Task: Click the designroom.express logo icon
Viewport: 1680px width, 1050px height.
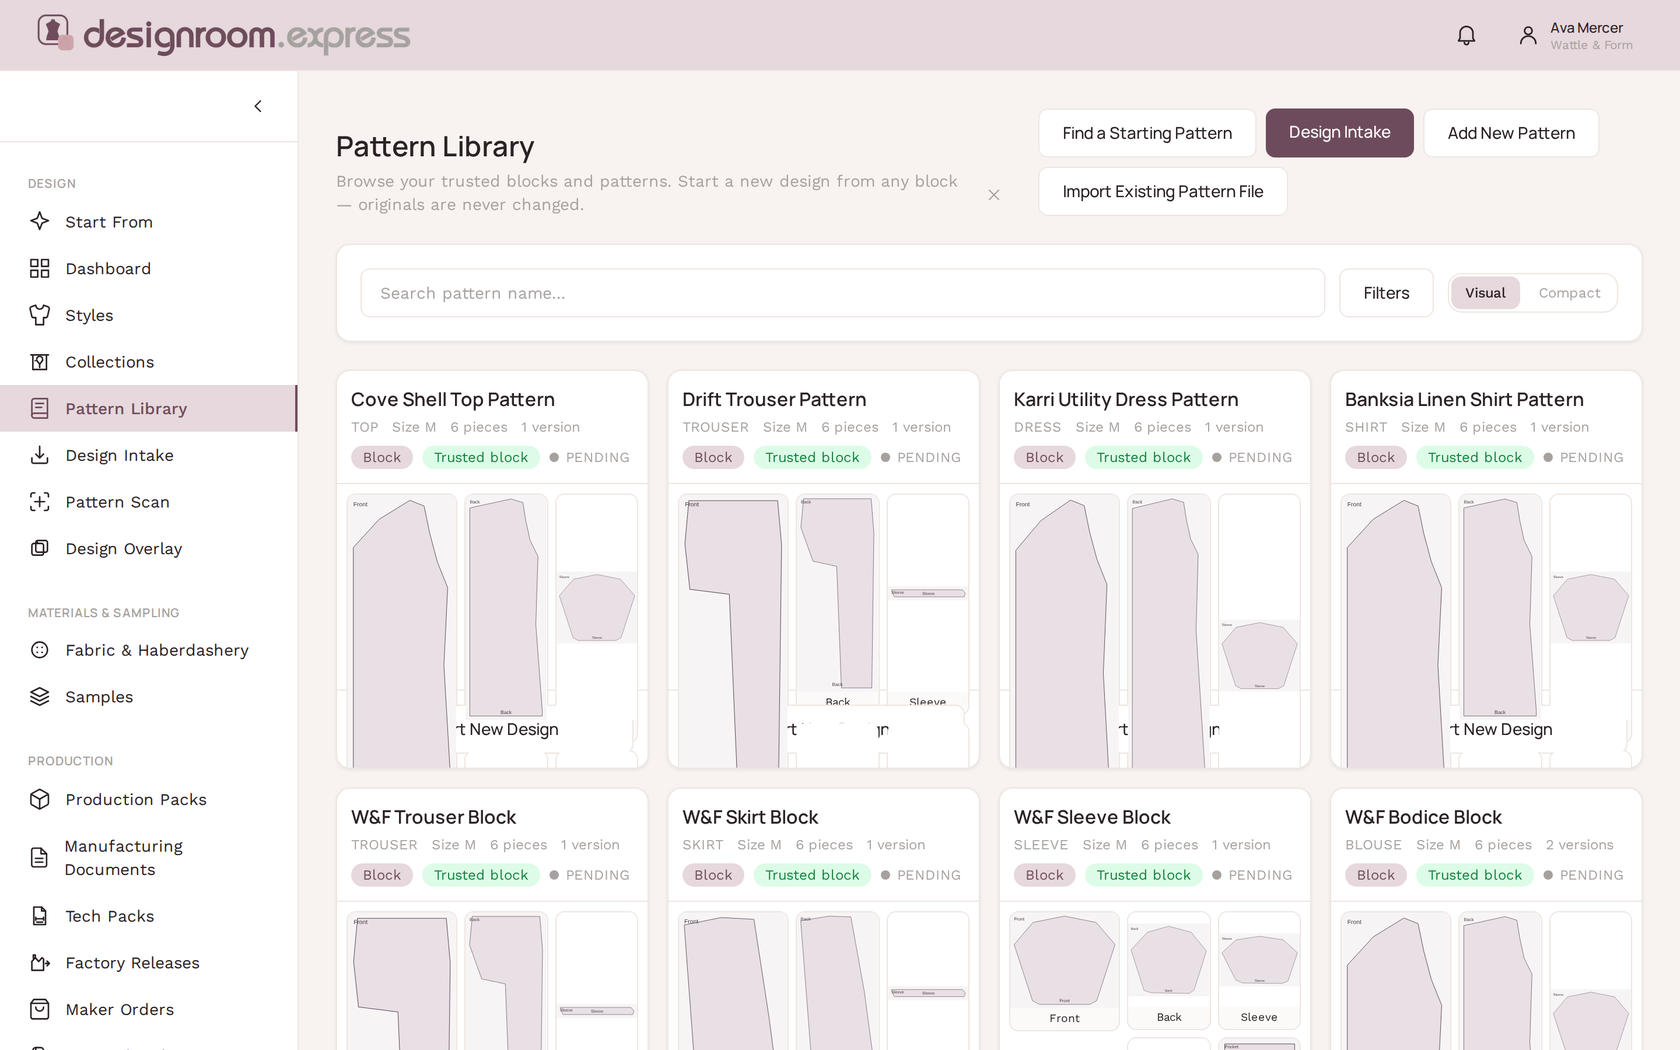Action: (x=55, y=32)
